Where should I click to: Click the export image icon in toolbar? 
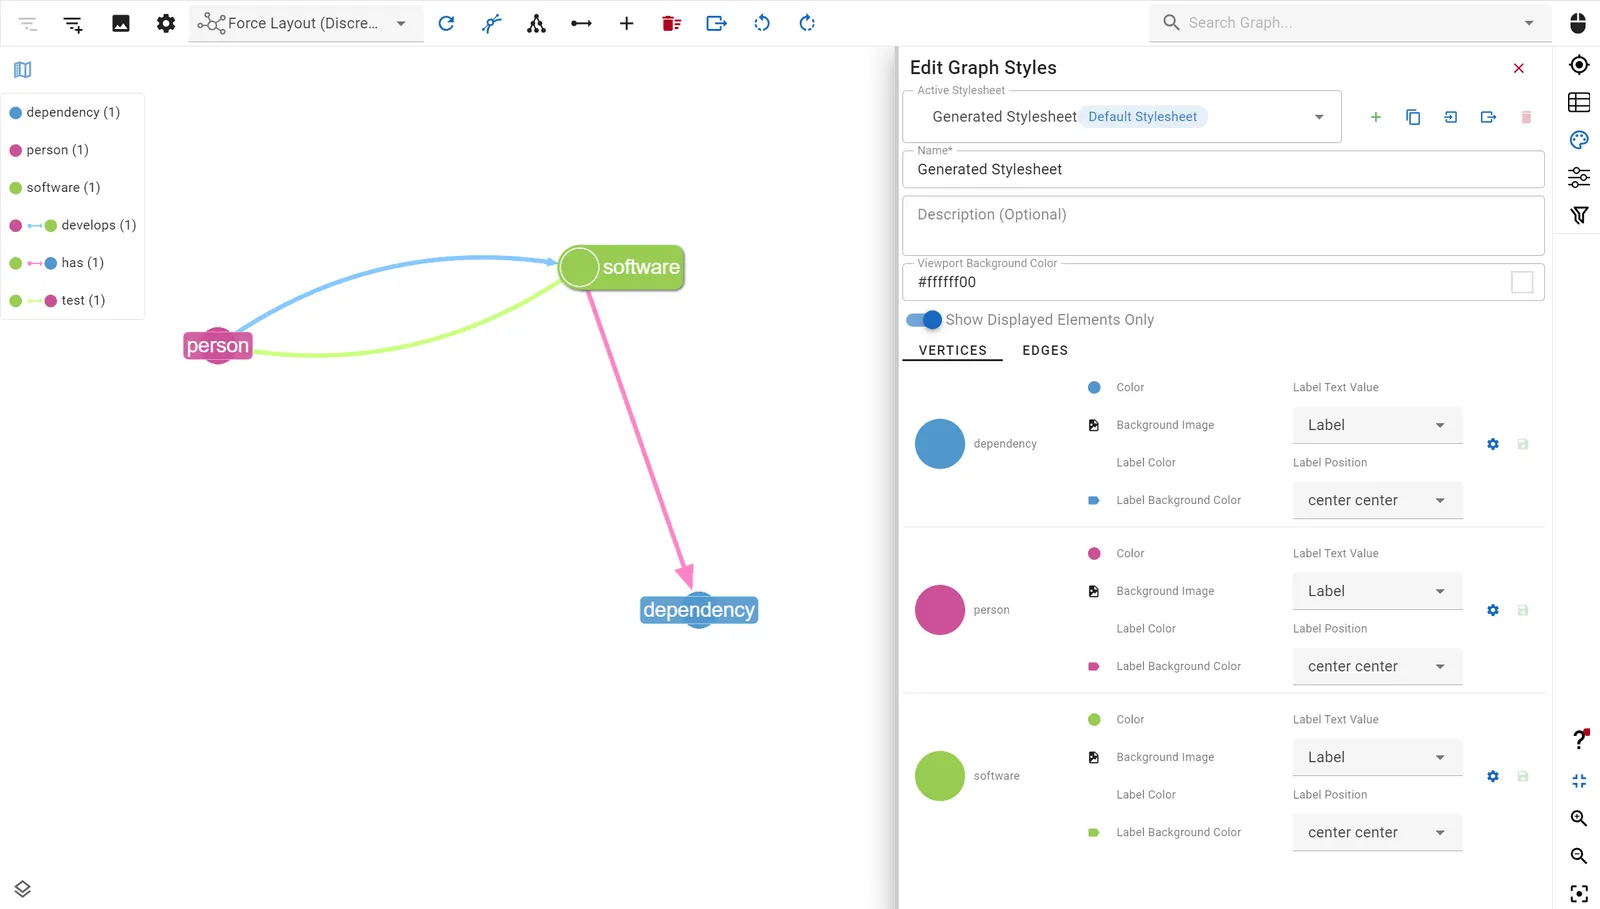[x=121, y=23]
